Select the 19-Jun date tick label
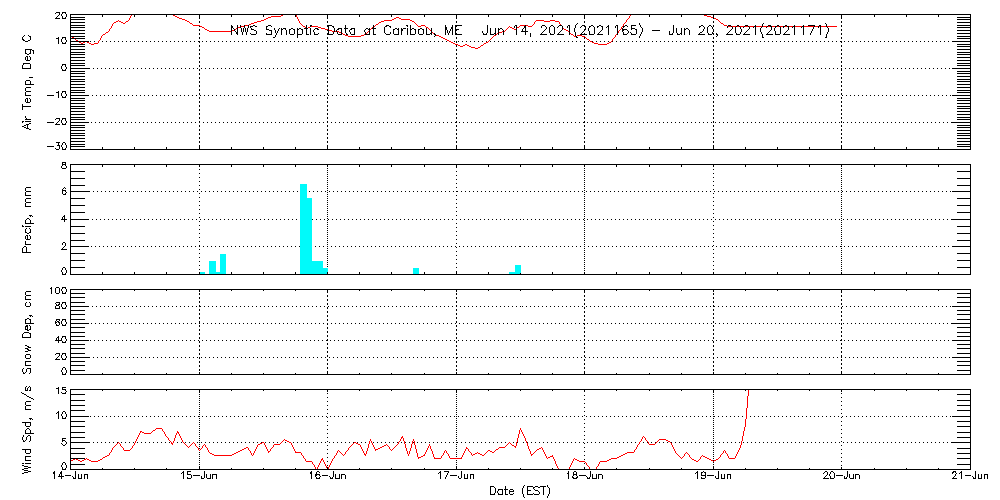Viewport: 1000px width, 500px height. [713, 478]
